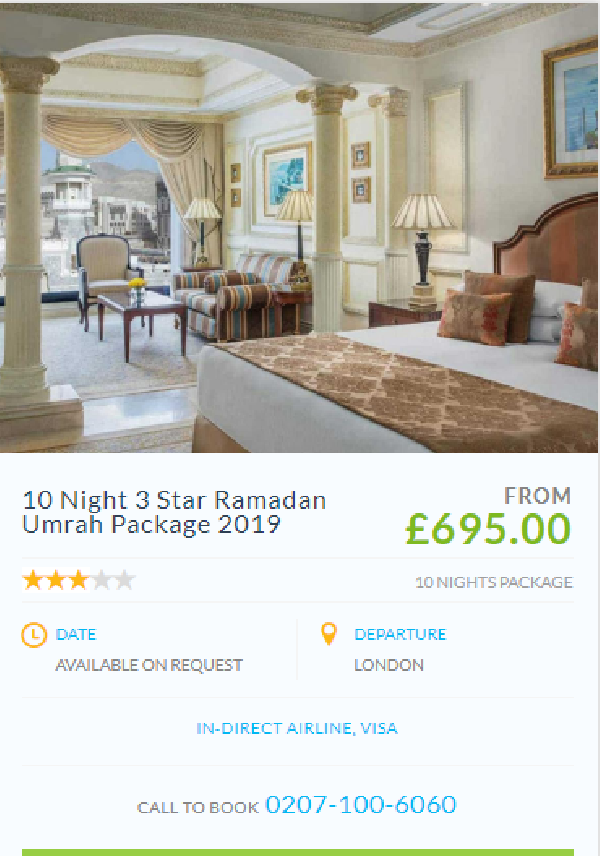Click the DATE label
Image resolution: width=600 pixels, height=856 pixels.
[x=76, y=634]
